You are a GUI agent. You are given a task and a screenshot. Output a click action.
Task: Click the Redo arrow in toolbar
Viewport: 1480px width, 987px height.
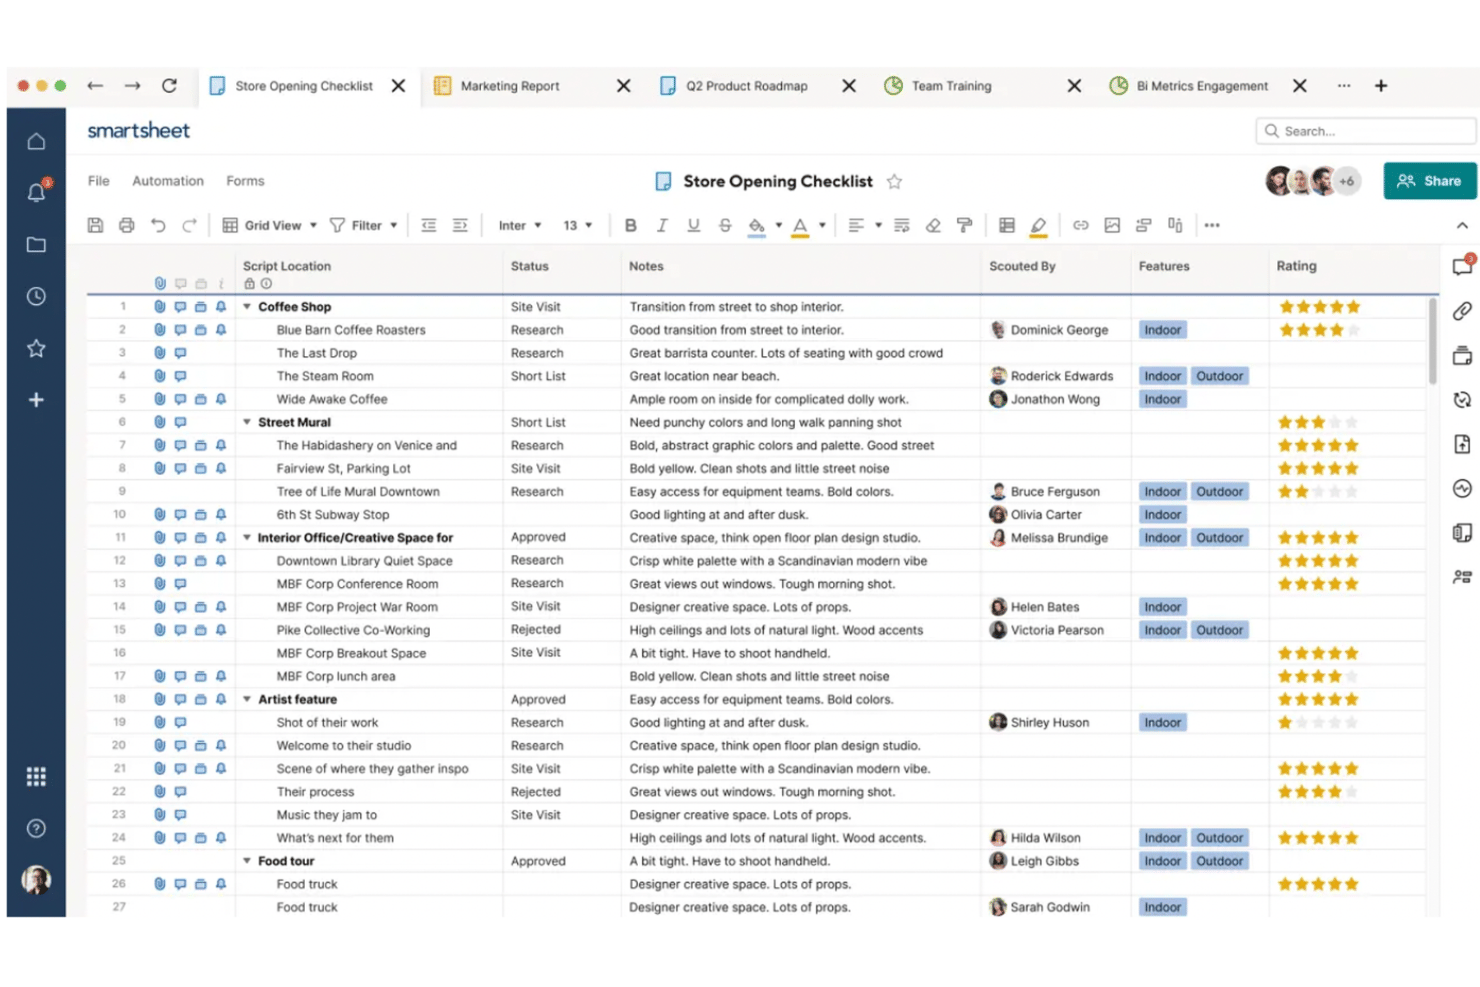click(x=189, y=225)
